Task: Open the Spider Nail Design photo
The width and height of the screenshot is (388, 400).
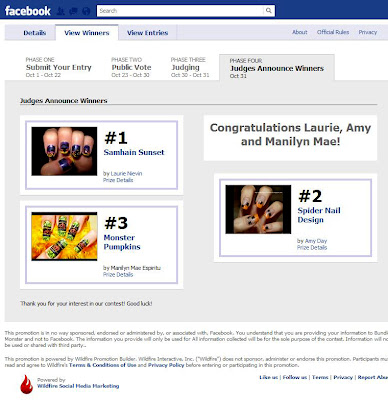Action: pos(258,209)
